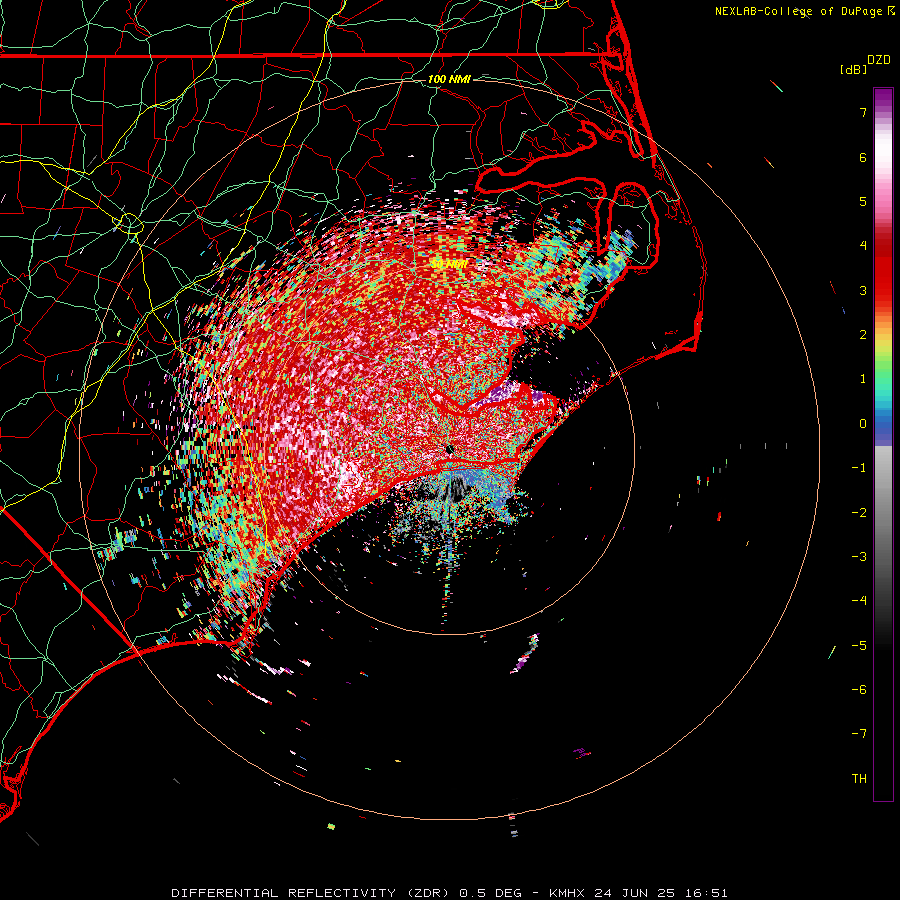Click the 7 dB value on the color scale
900x900 pixels.
tap(863, 112)
